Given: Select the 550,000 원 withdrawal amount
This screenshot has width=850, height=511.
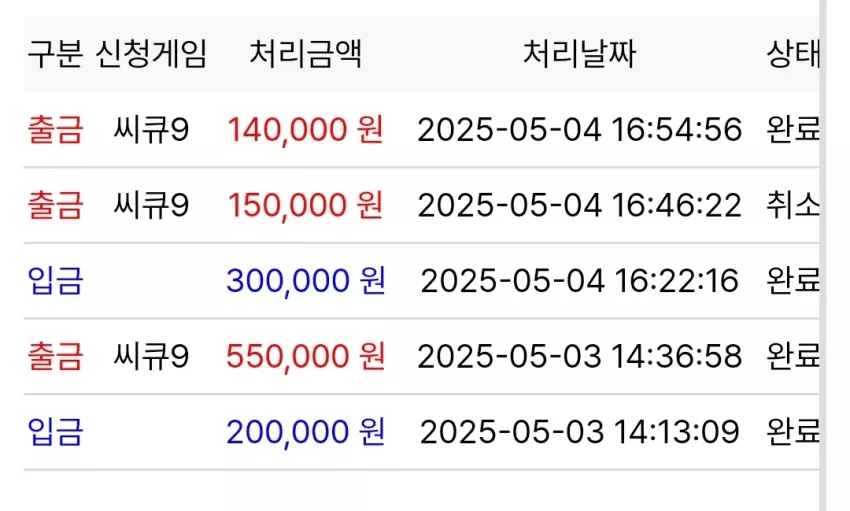Looking at the screenshot, I should [305, 356].
